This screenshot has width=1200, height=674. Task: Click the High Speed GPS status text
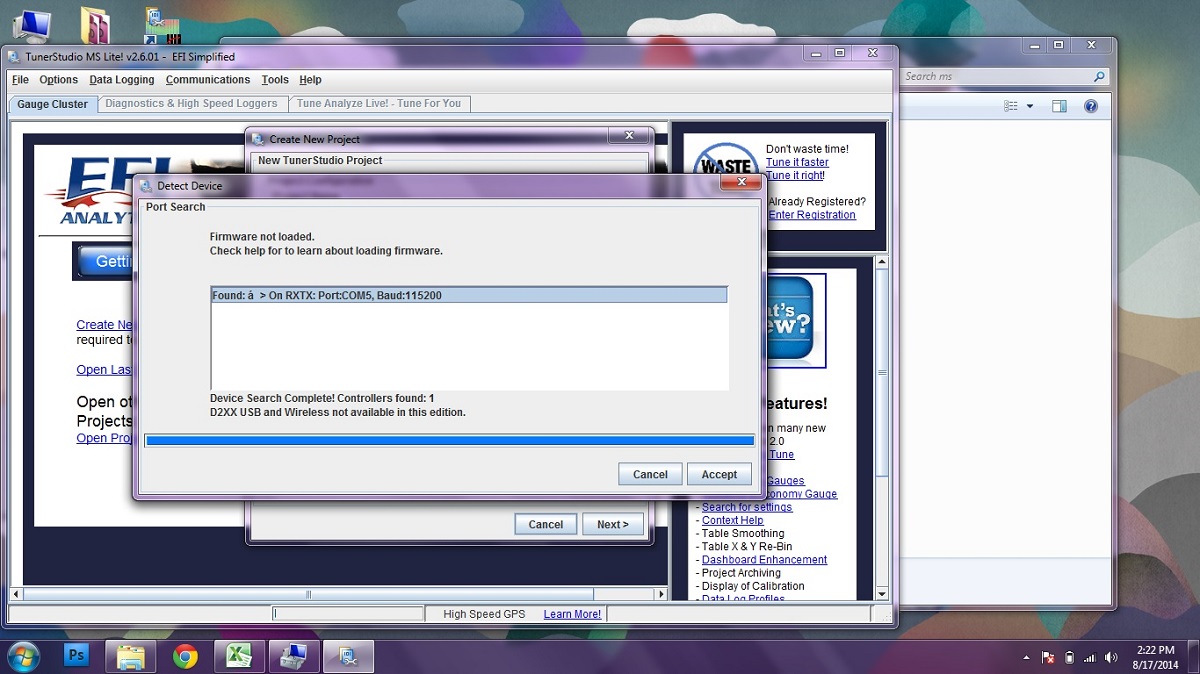tap(484, 614)
